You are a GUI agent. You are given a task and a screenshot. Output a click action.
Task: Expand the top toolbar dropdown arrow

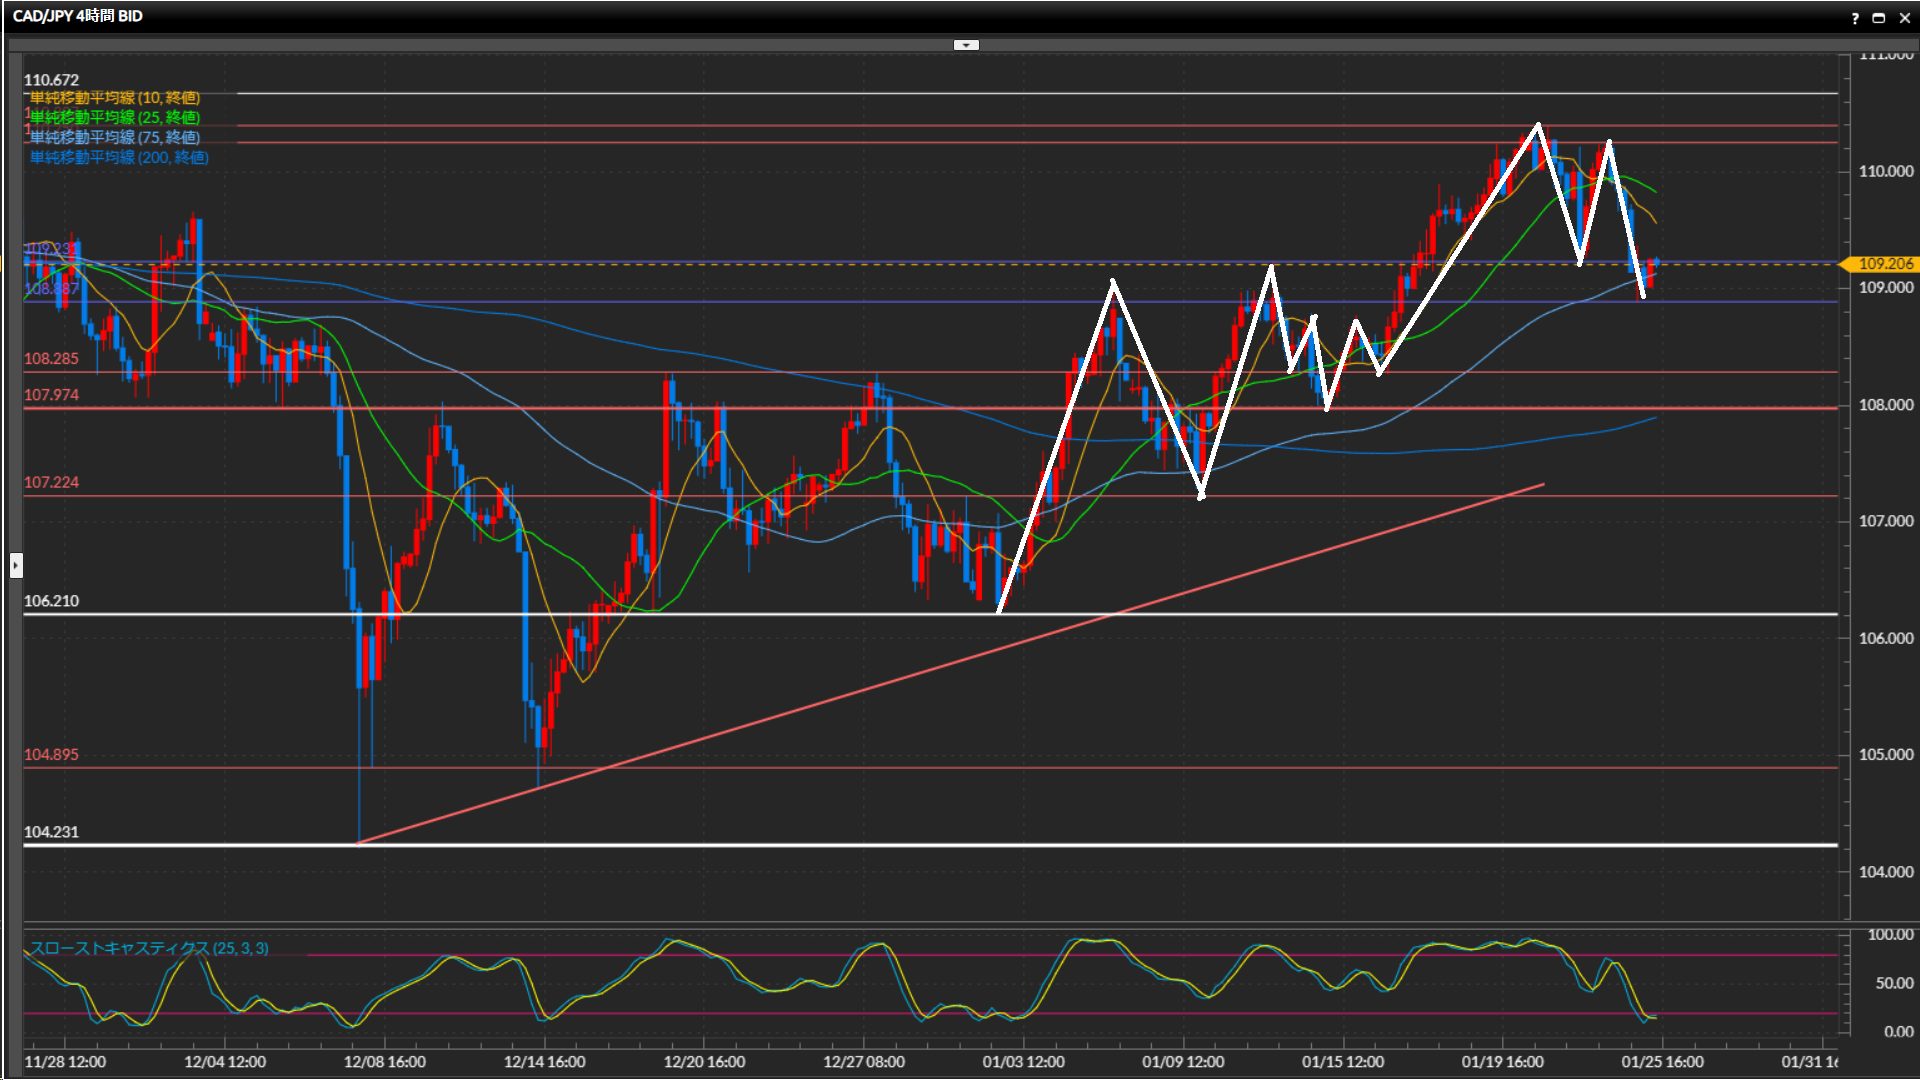pos(966,45)
